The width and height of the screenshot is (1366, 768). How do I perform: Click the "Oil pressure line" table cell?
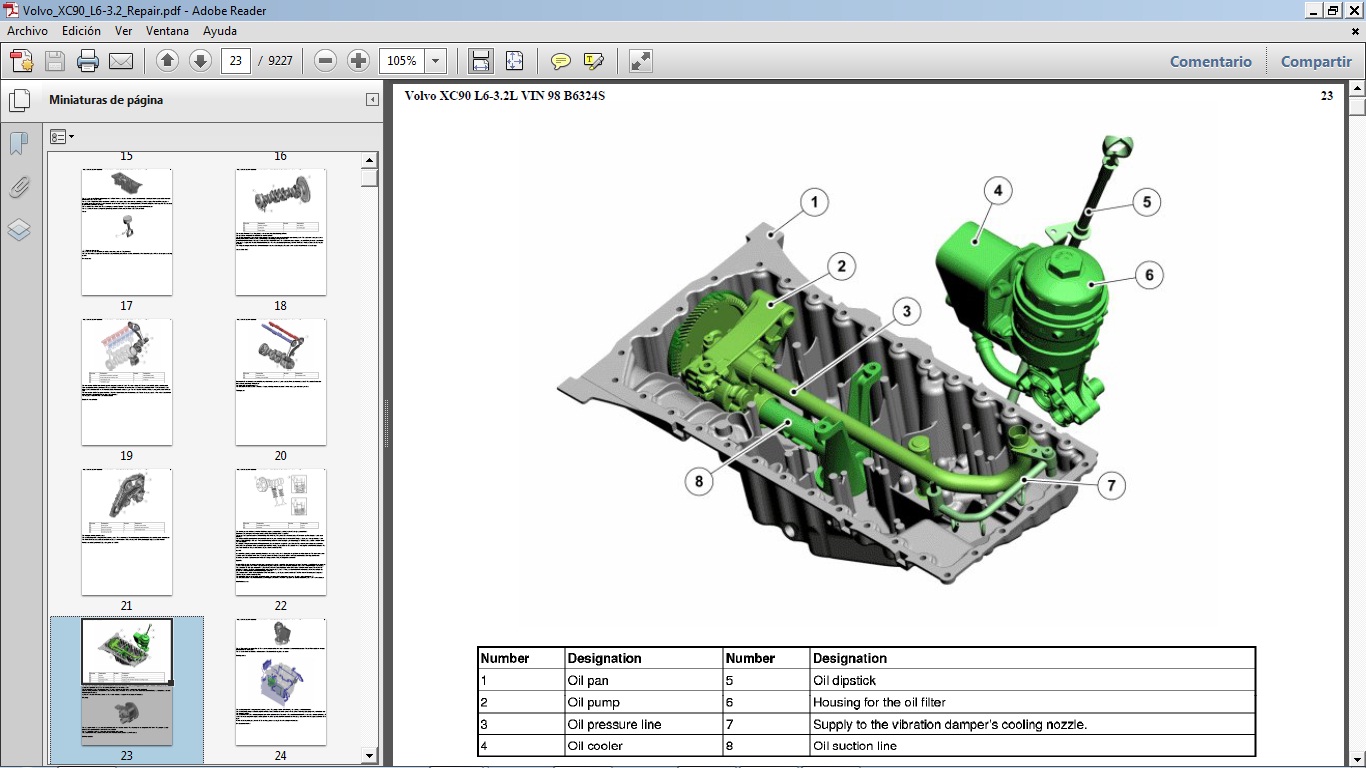[644, 724]
